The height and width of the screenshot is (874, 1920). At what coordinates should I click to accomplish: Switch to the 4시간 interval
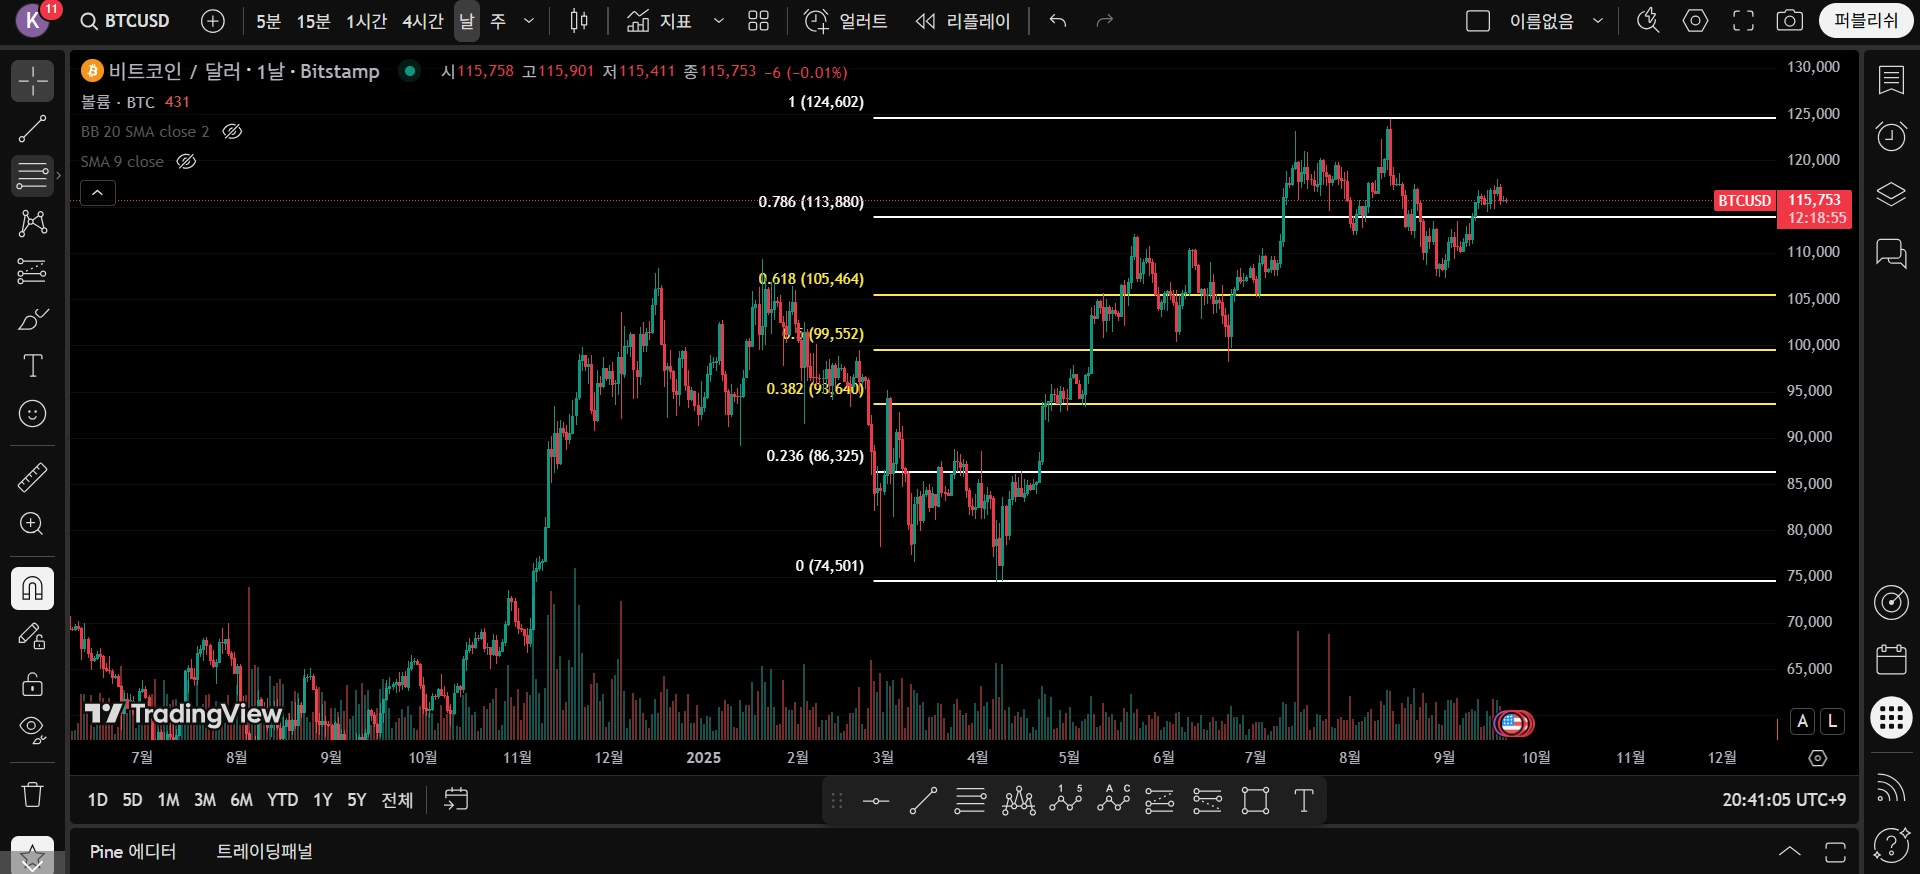click(422, 21)
